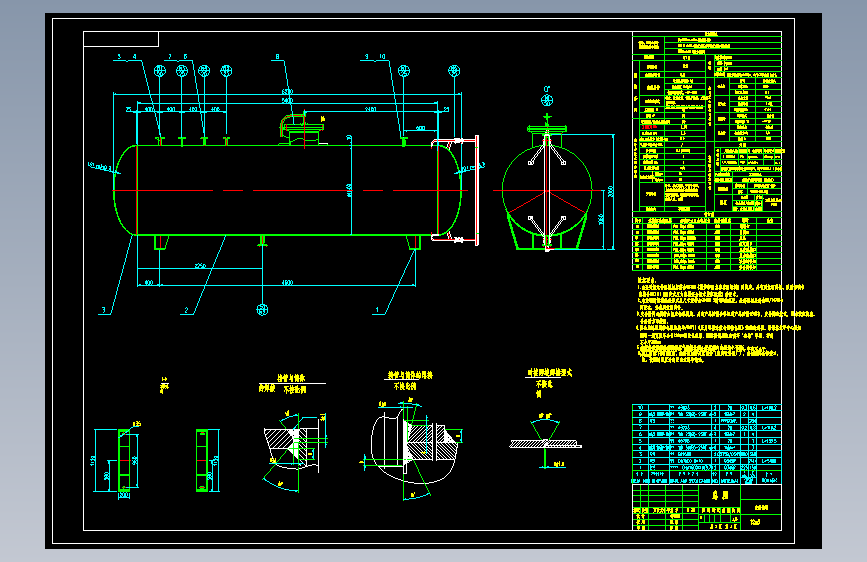Click the V-groove butt weld detail drawing

point(545,440)
